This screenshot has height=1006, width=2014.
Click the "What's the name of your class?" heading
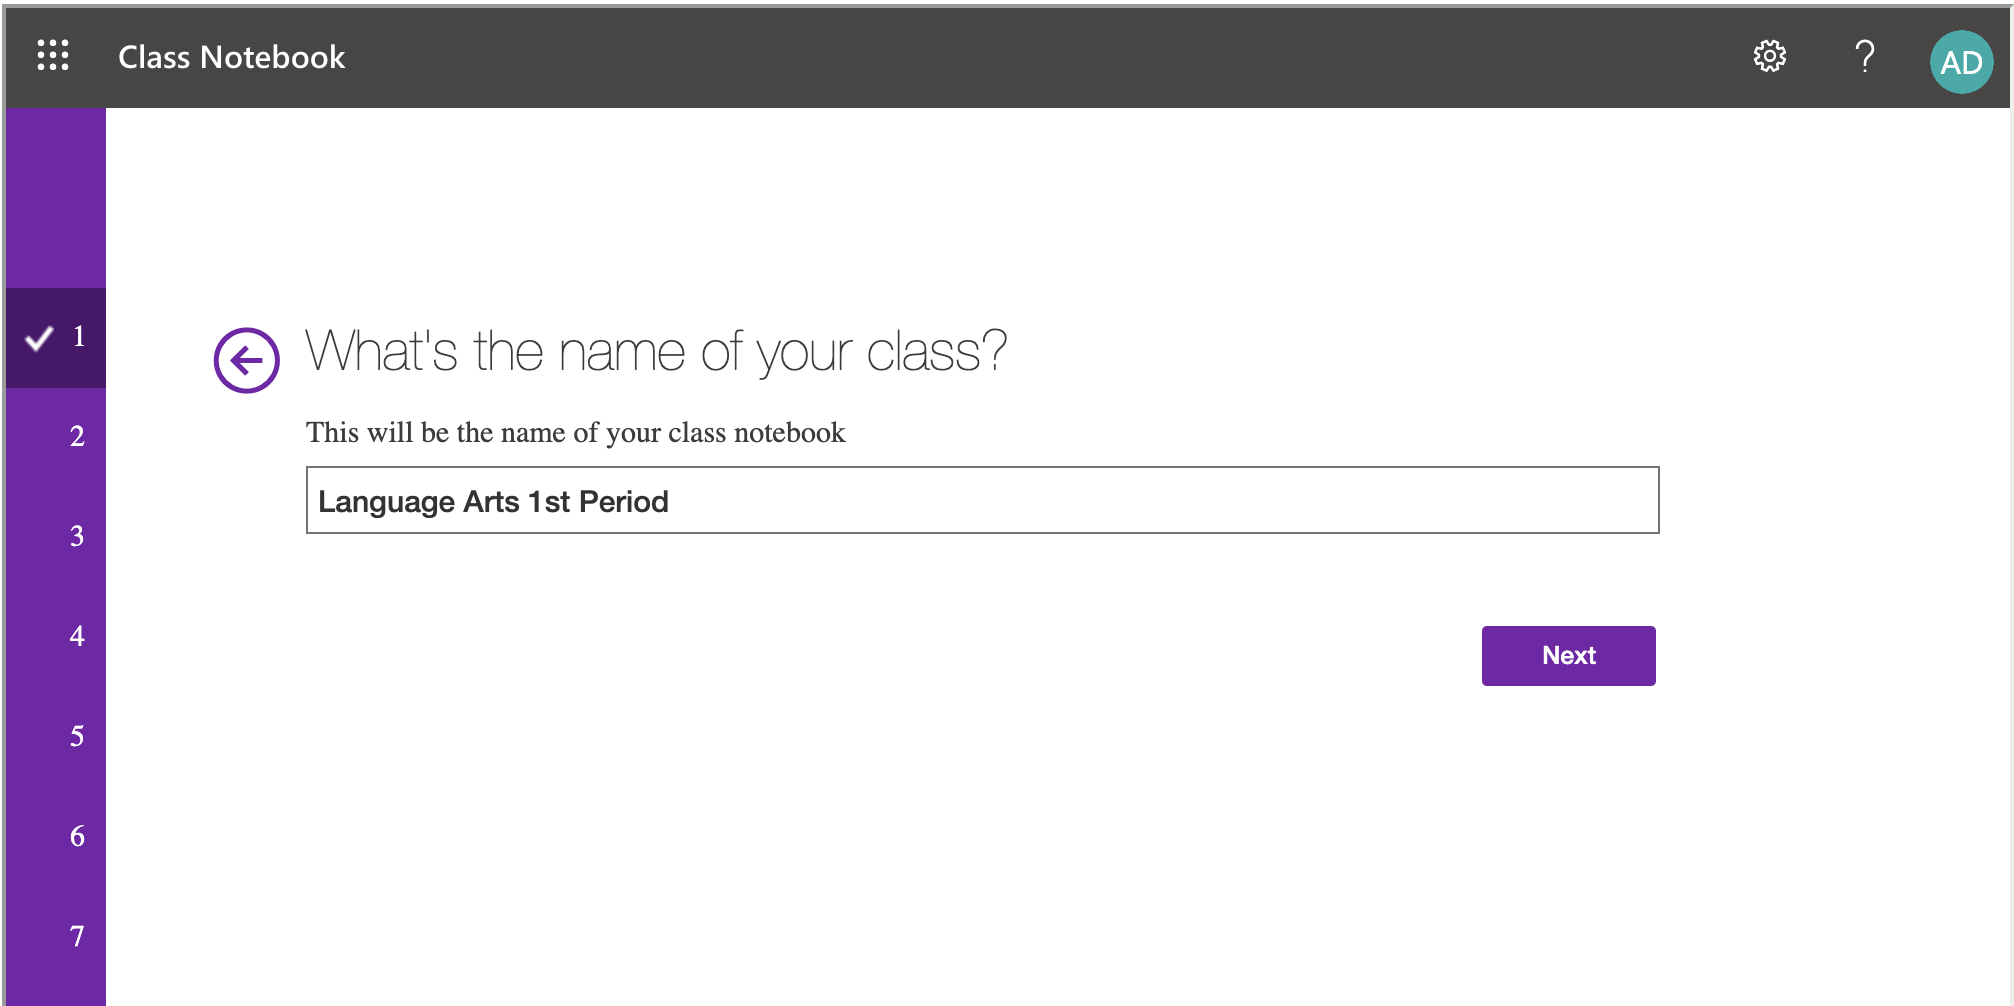pos(655,352)
